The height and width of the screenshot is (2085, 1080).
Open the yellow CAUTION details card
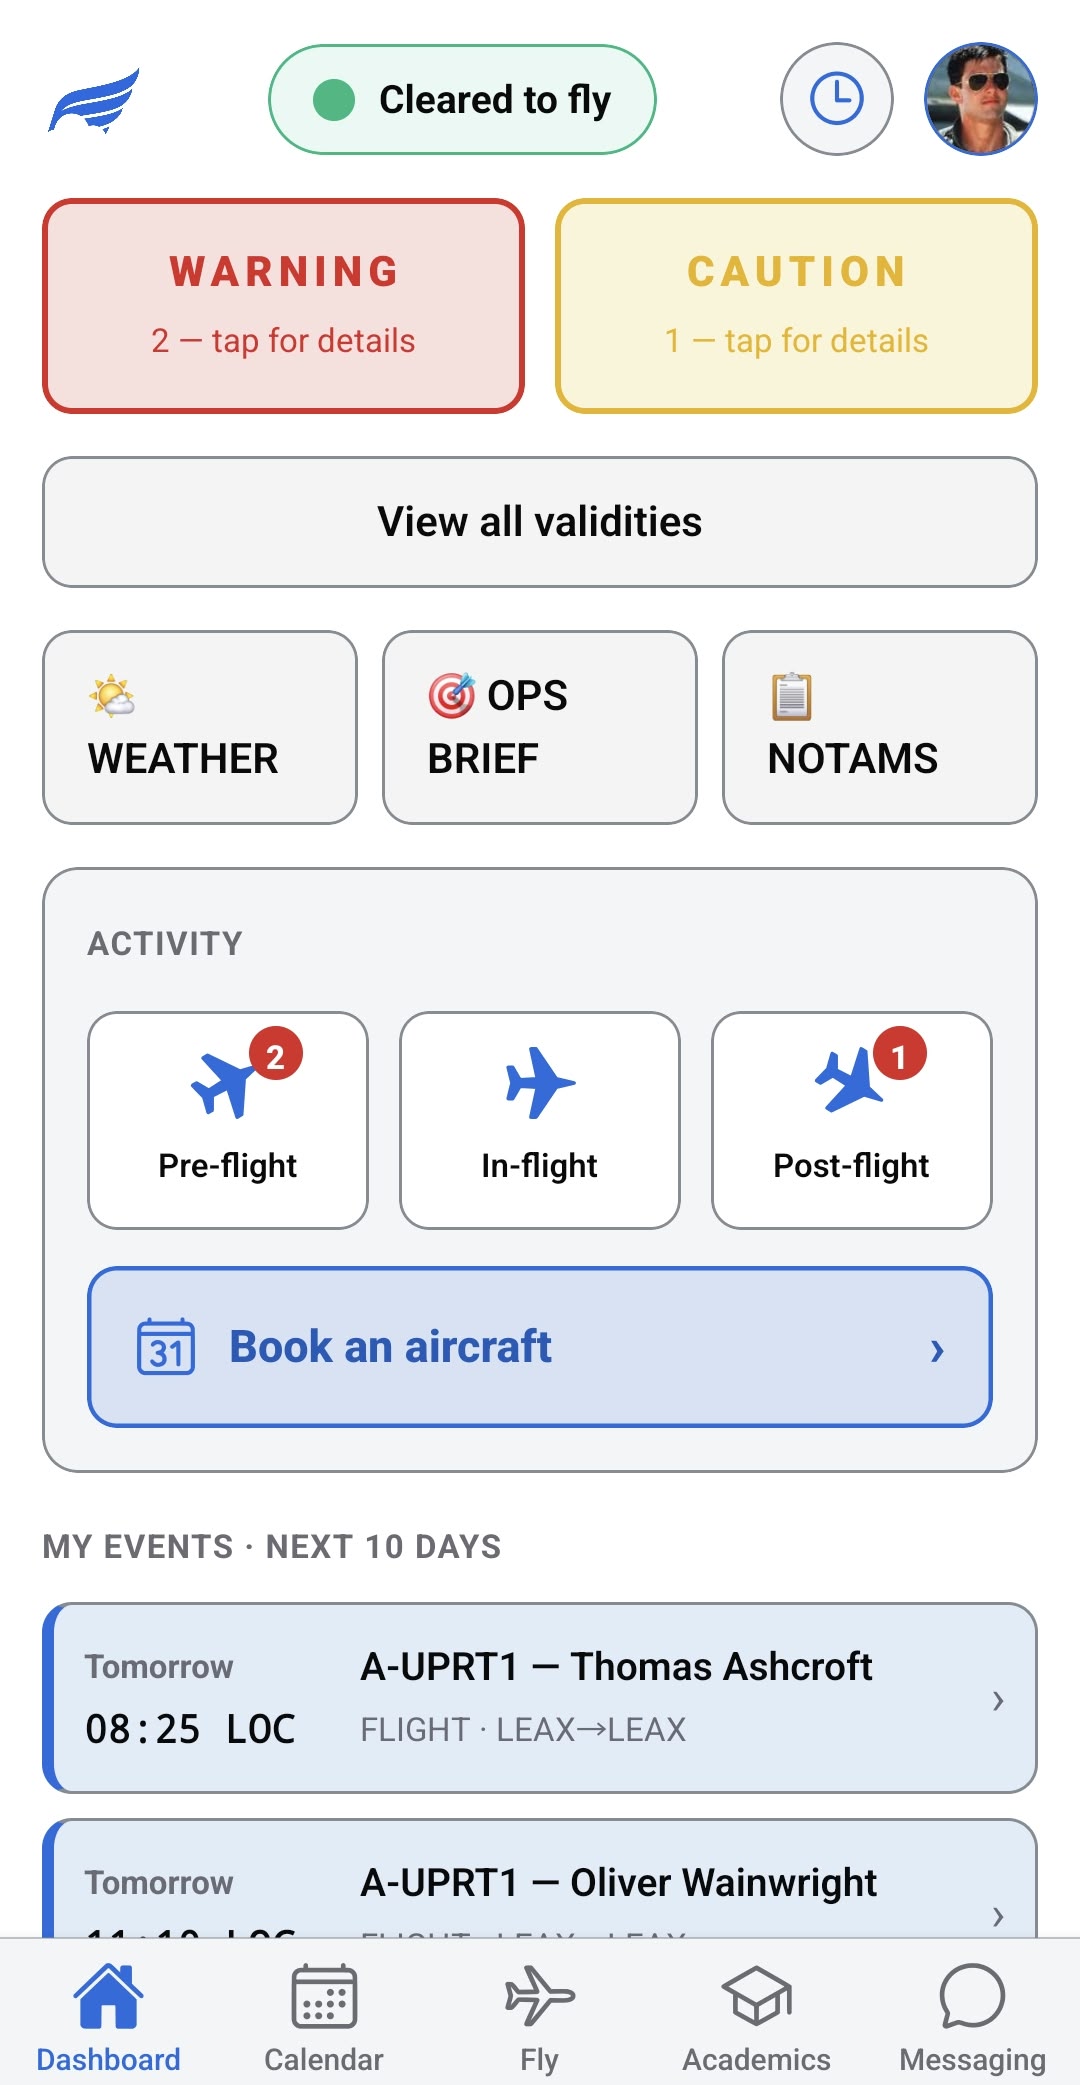(x=797, y=306)
